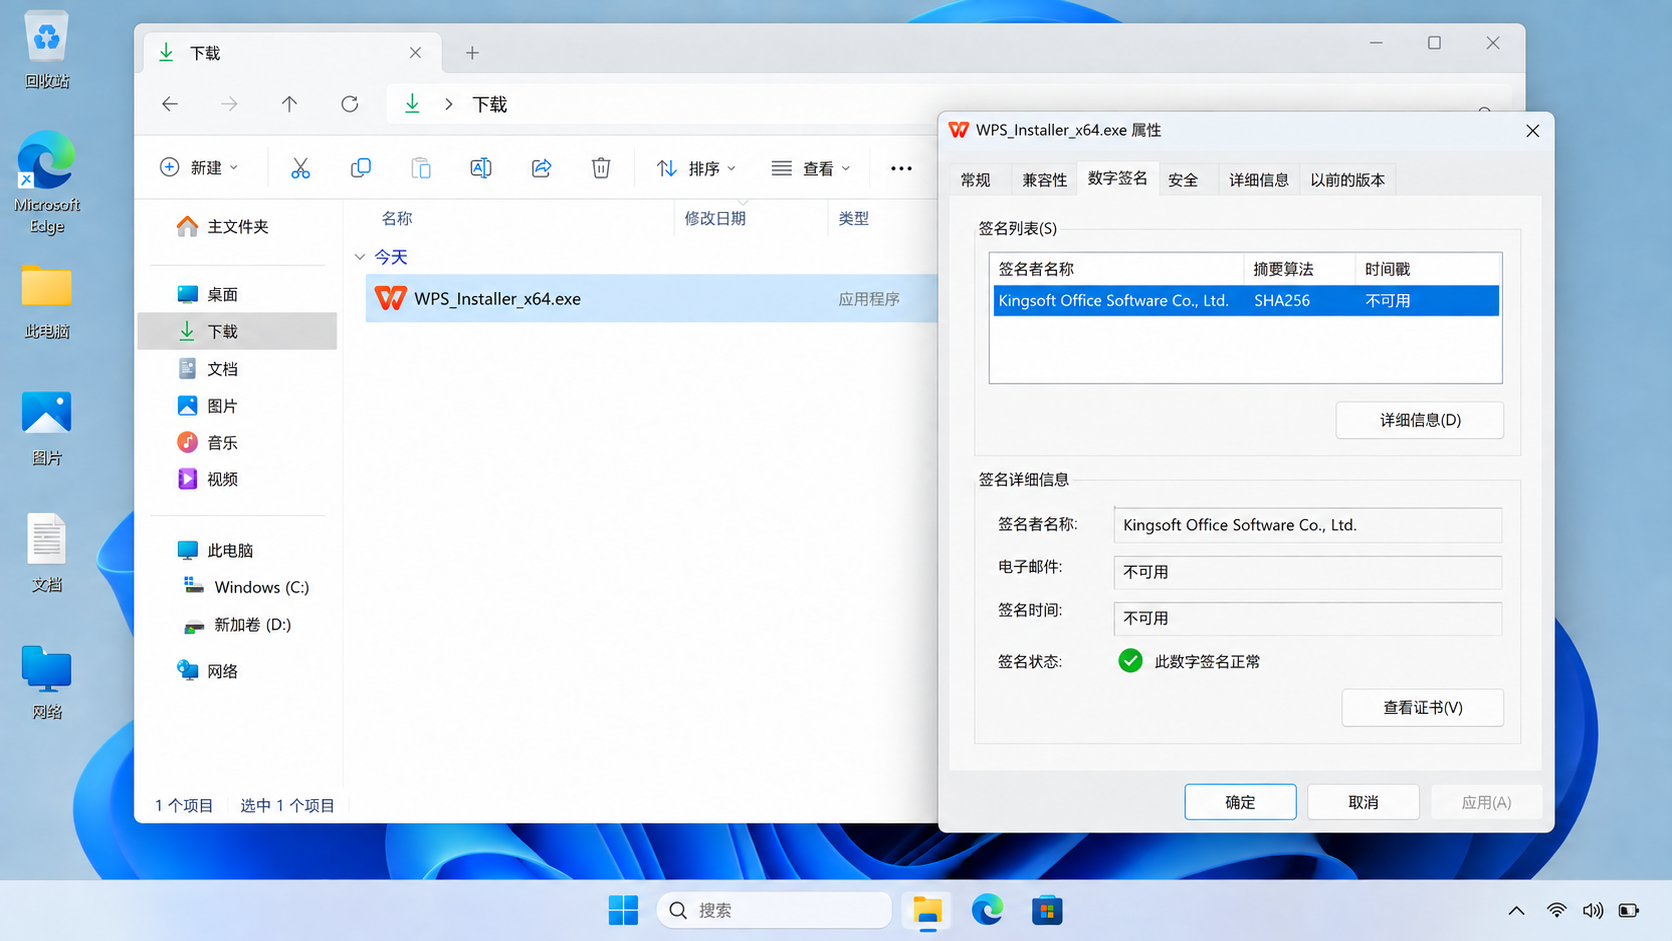Collapse the 今天 group chevron

pyautogui.click(x=360, y=257)
